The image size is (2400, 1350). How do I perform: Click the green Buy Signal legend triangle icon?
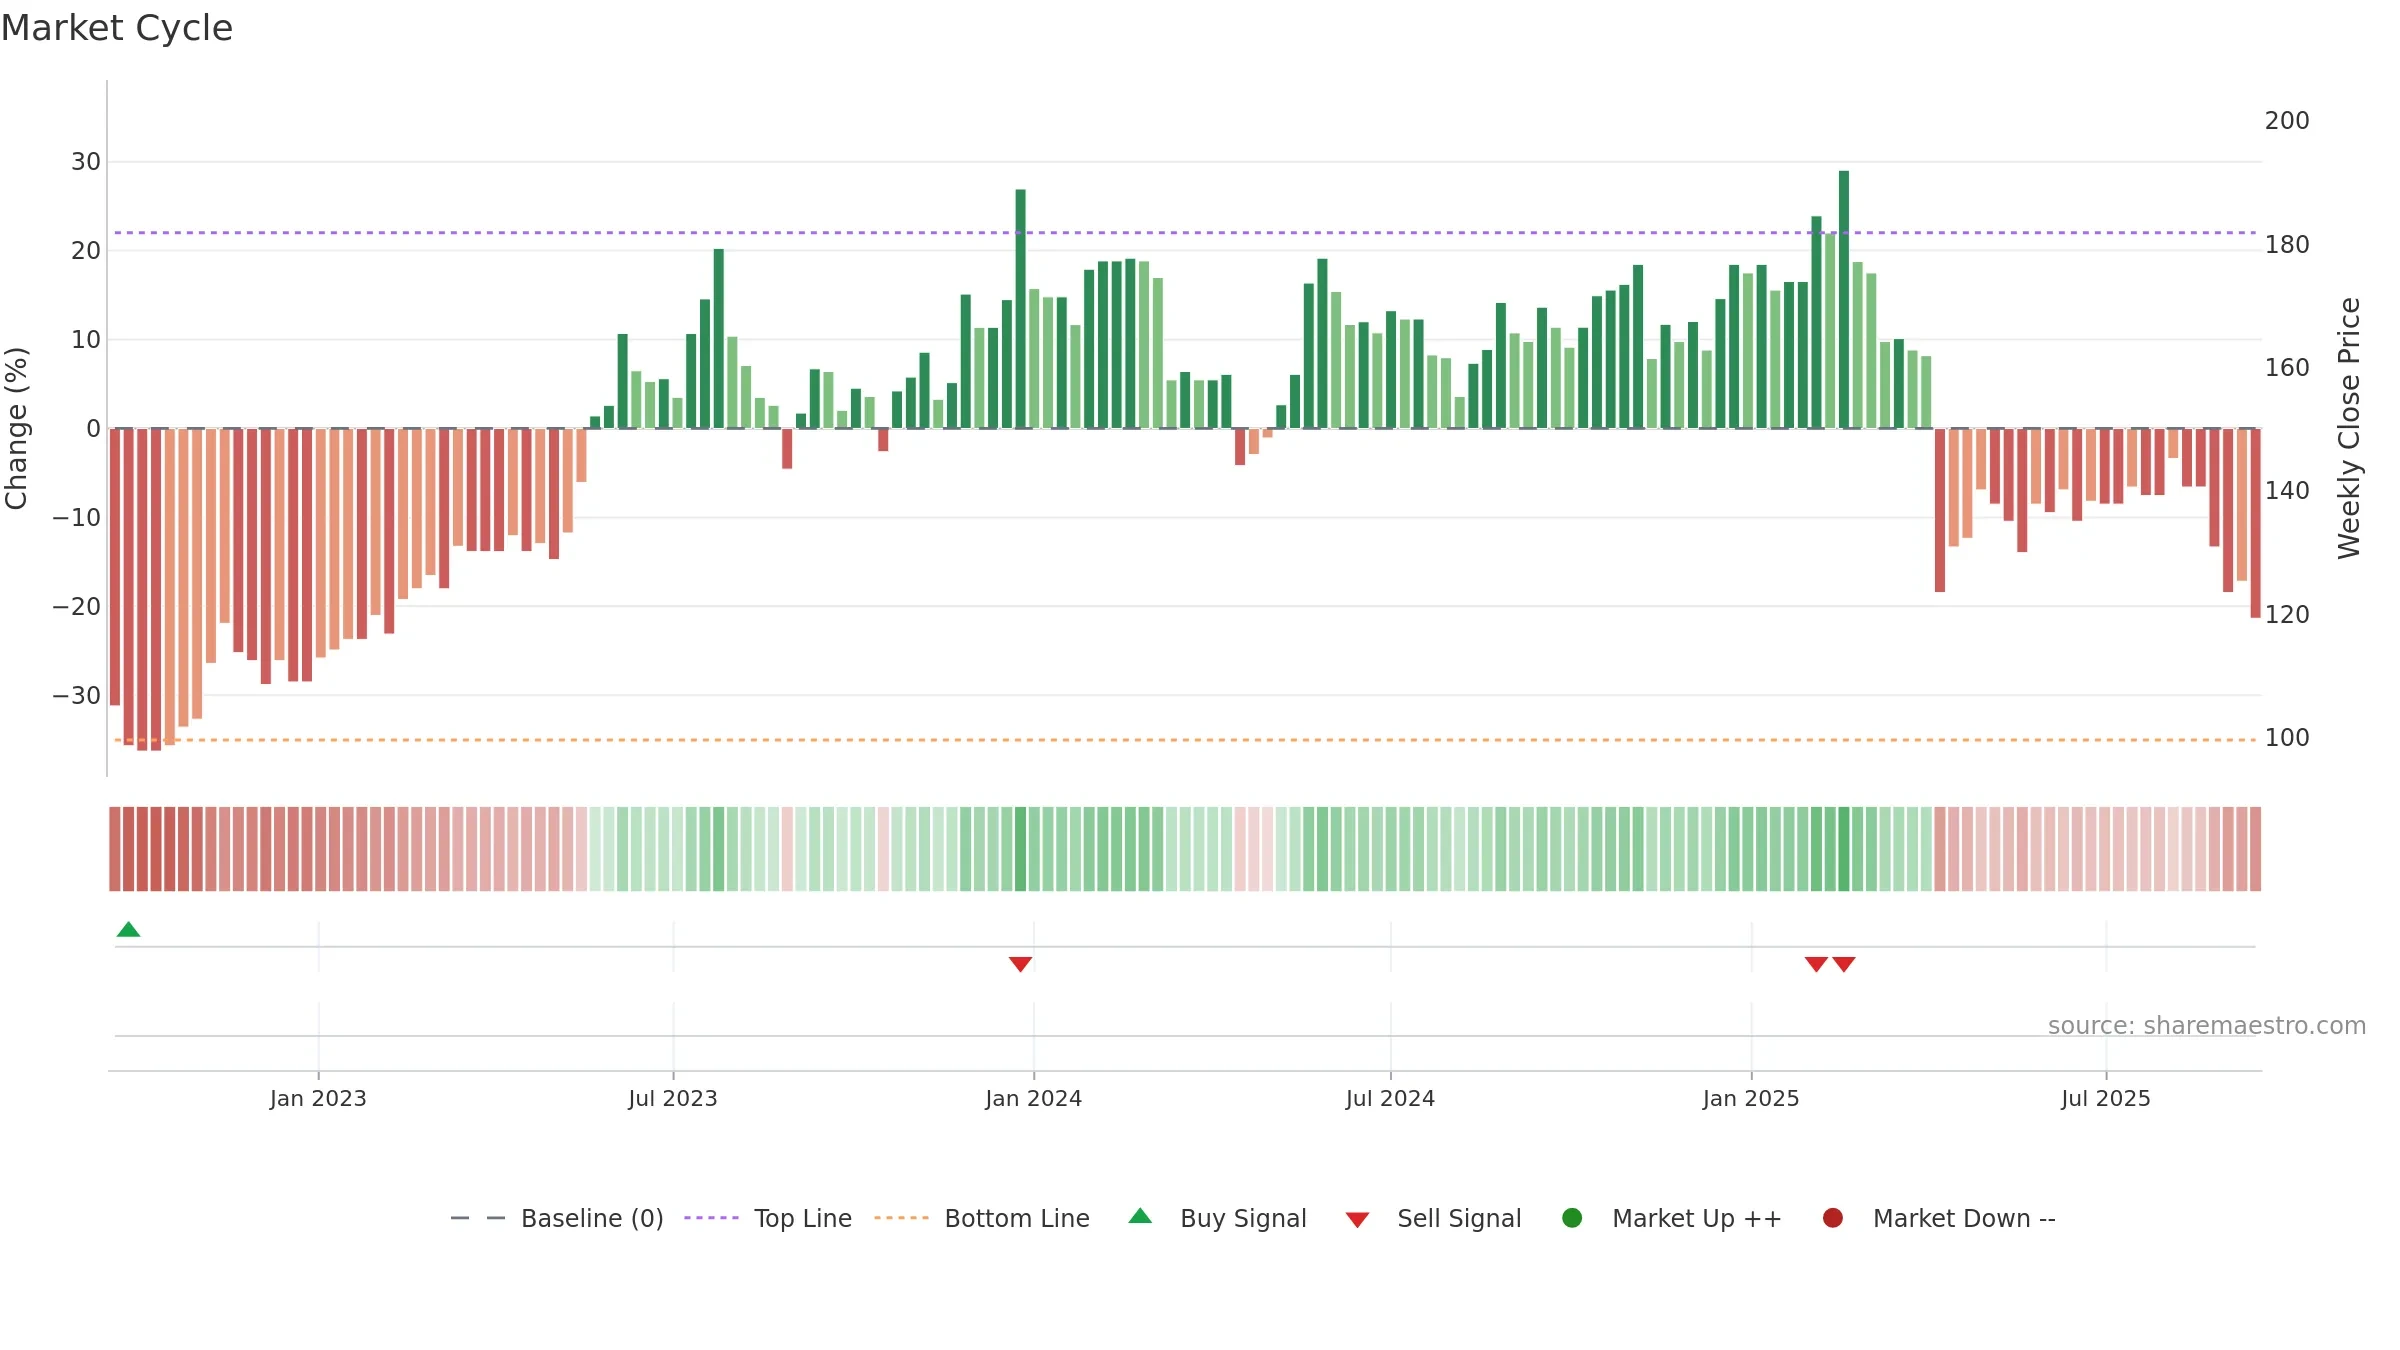pyautogui.click(x=1140, y=1216)
